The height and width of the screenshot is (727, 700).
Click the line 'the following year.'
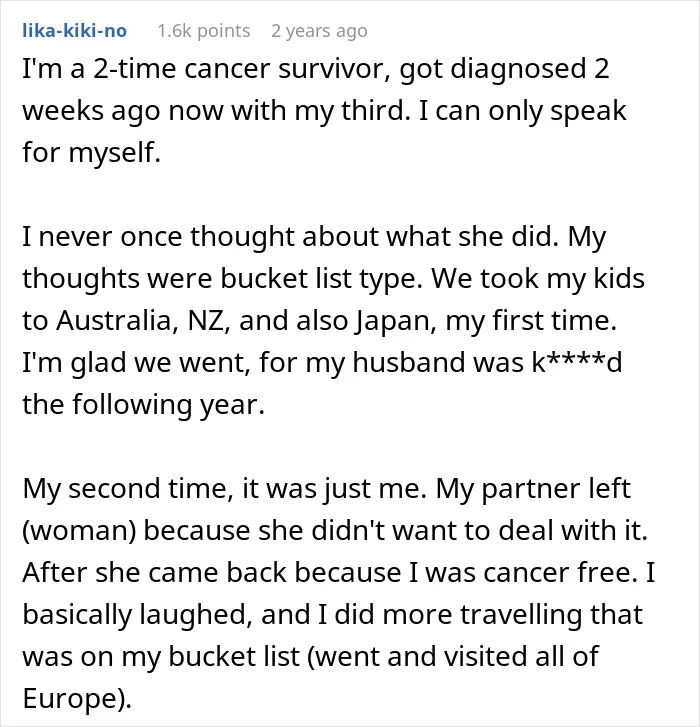[144, 404]
